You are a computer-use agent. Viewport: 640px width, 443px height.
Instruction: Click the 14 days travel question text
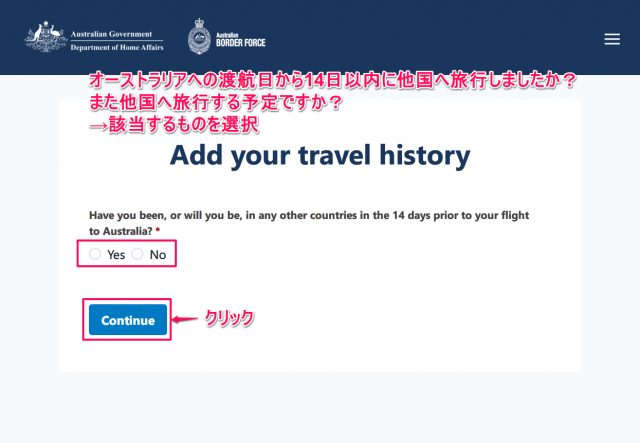pos(309,223)
